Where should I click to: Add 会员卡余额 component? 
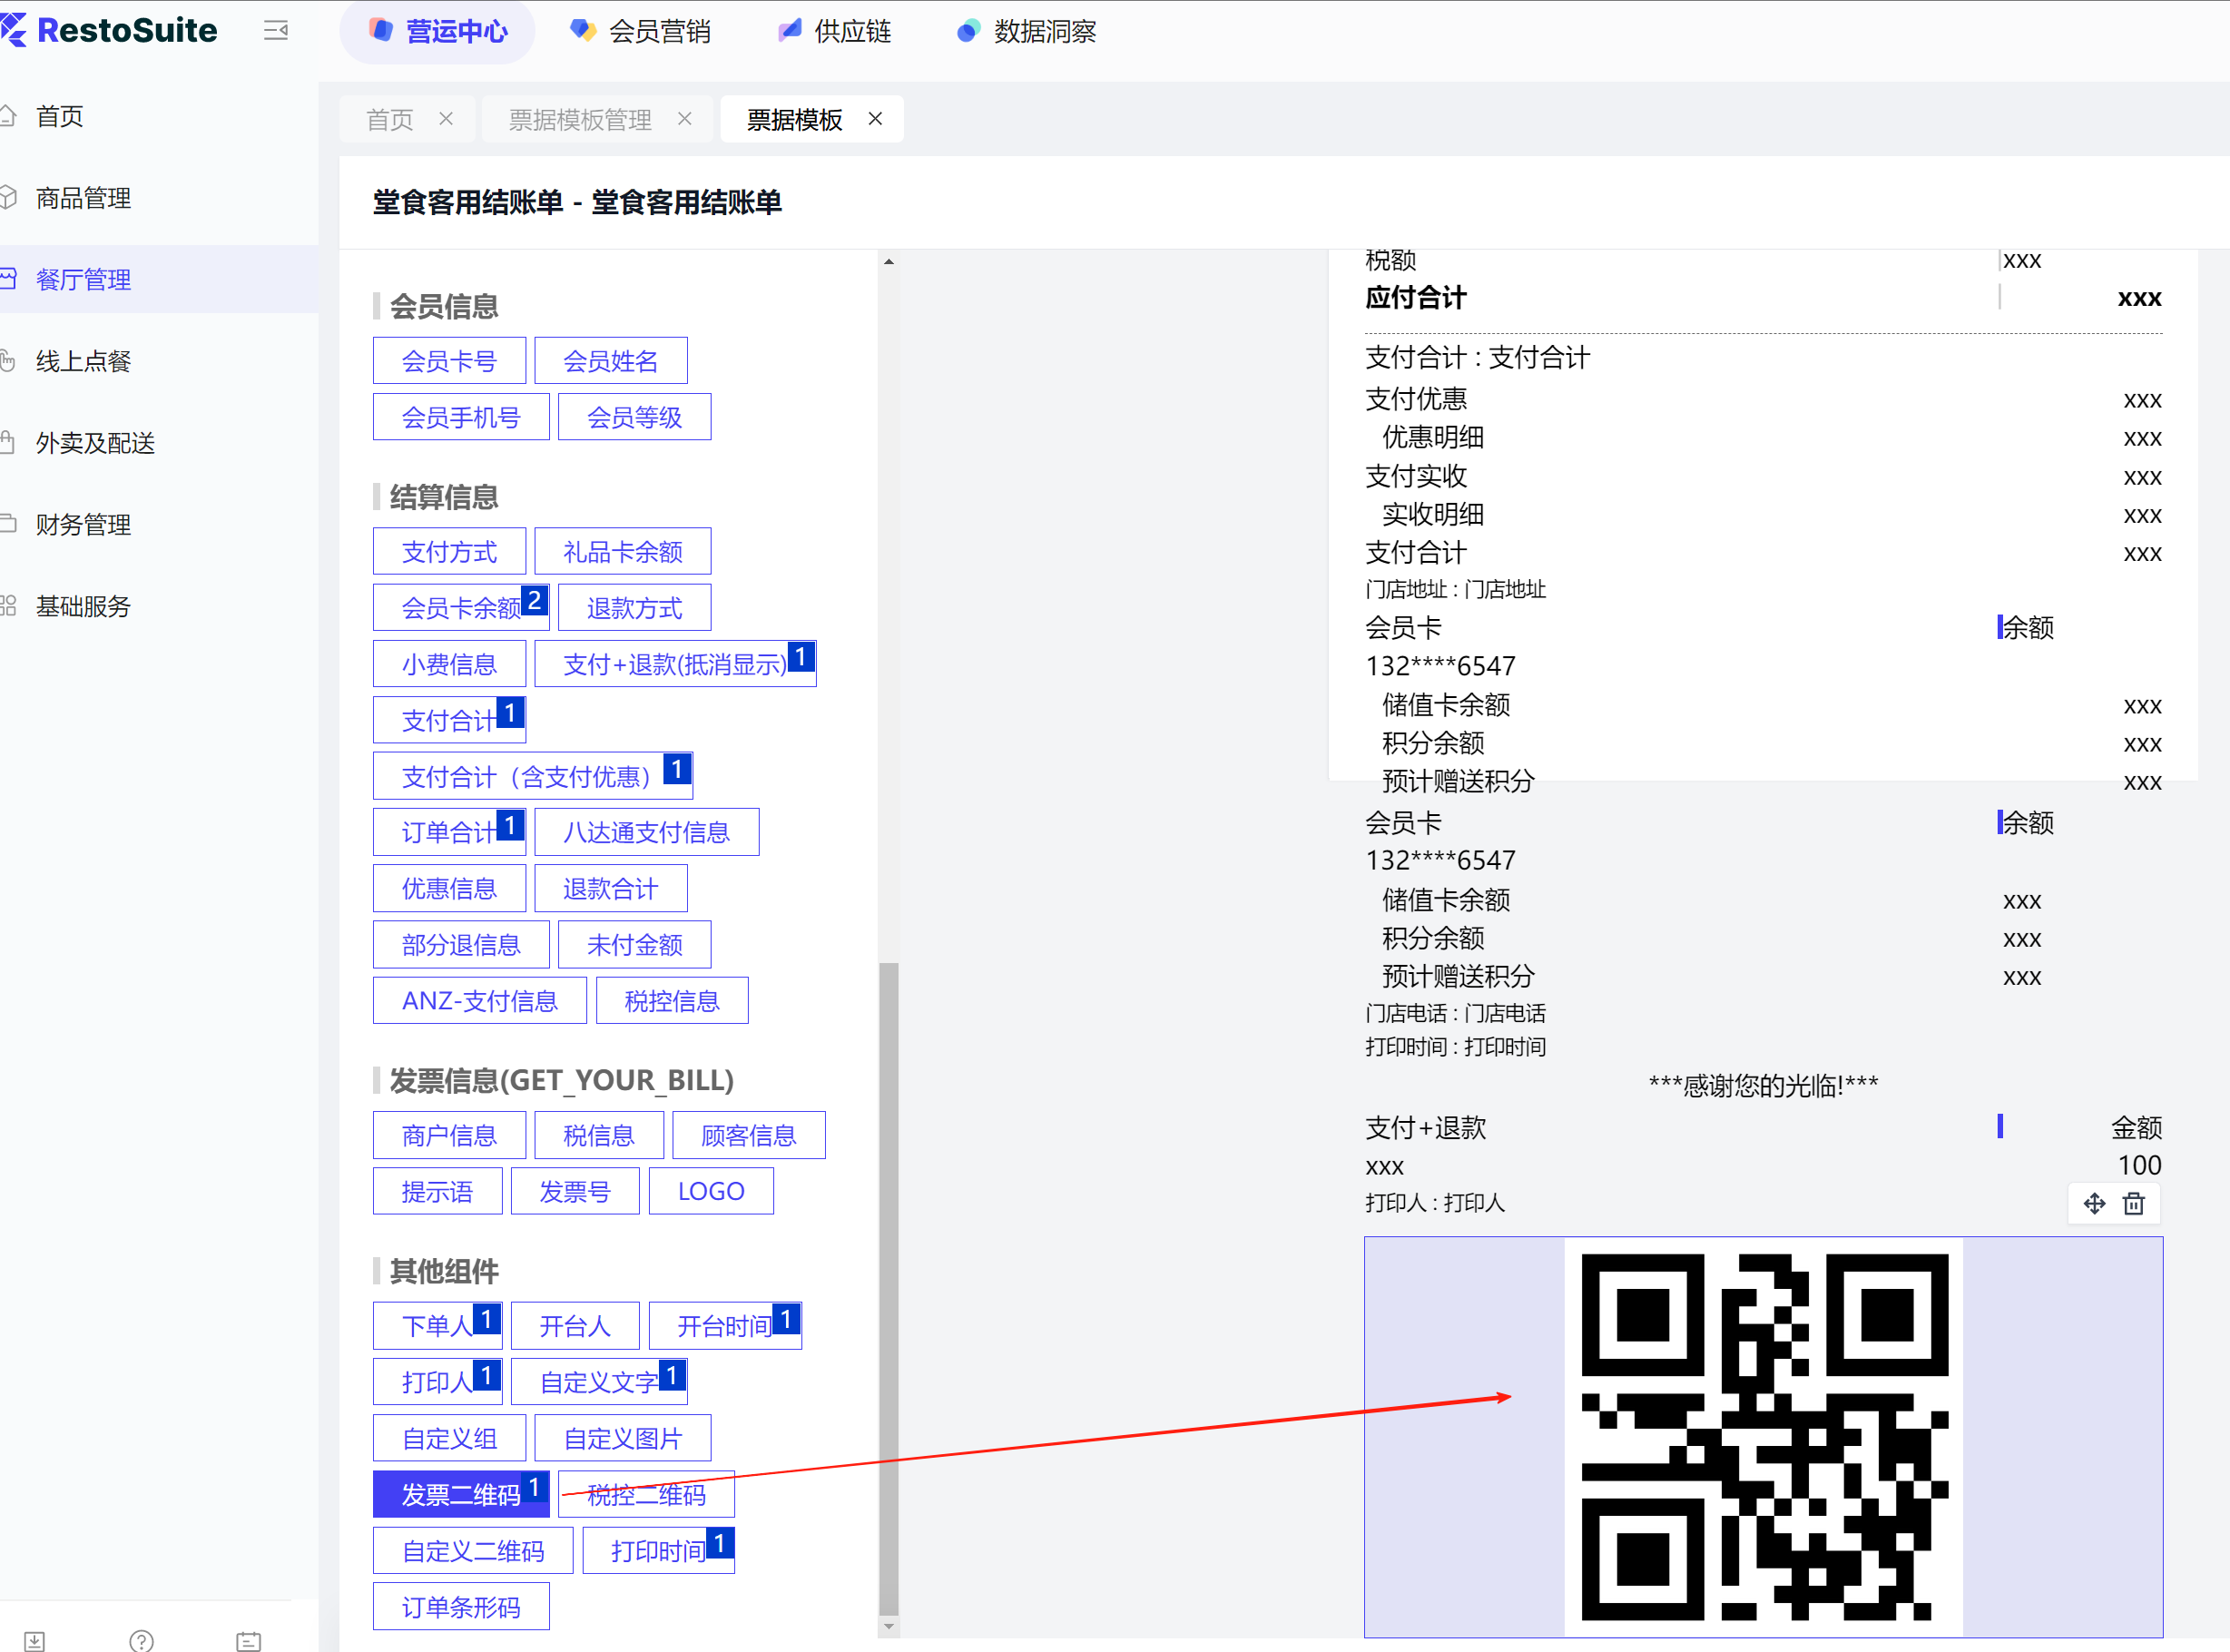[x=461, y=608]
